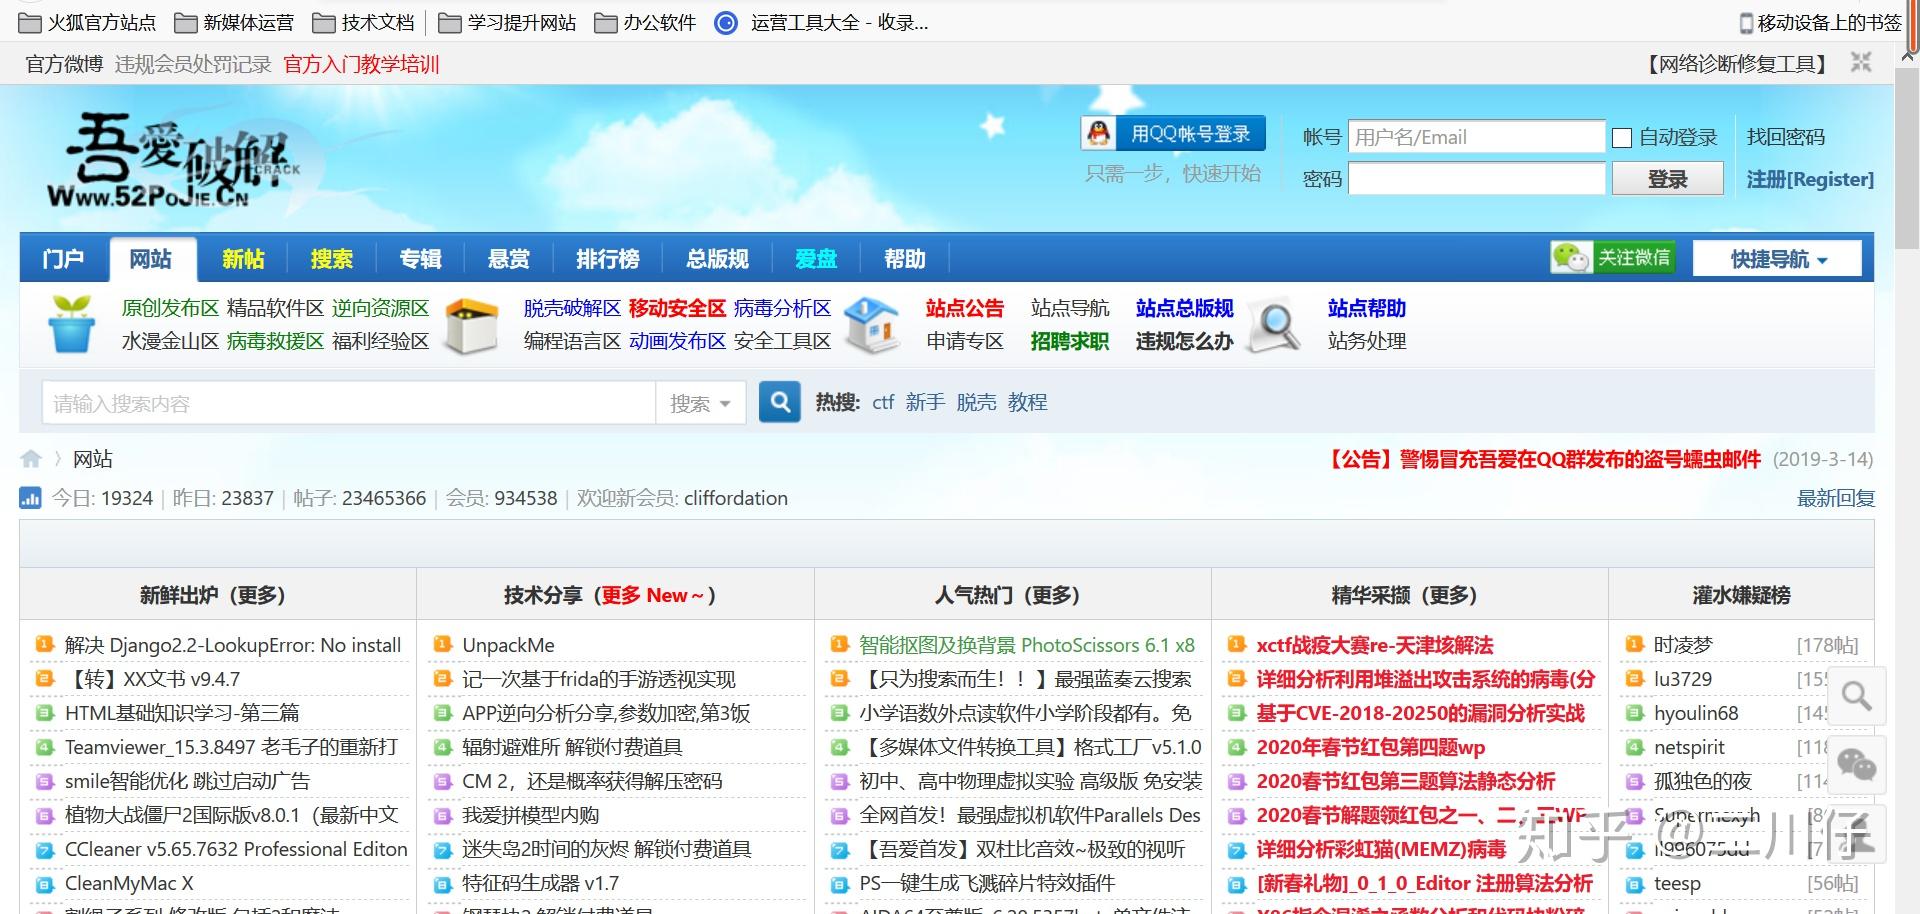Select the 网站 nav tab
The width and height of the screenshot is (1920, 914).
point(151,259)
